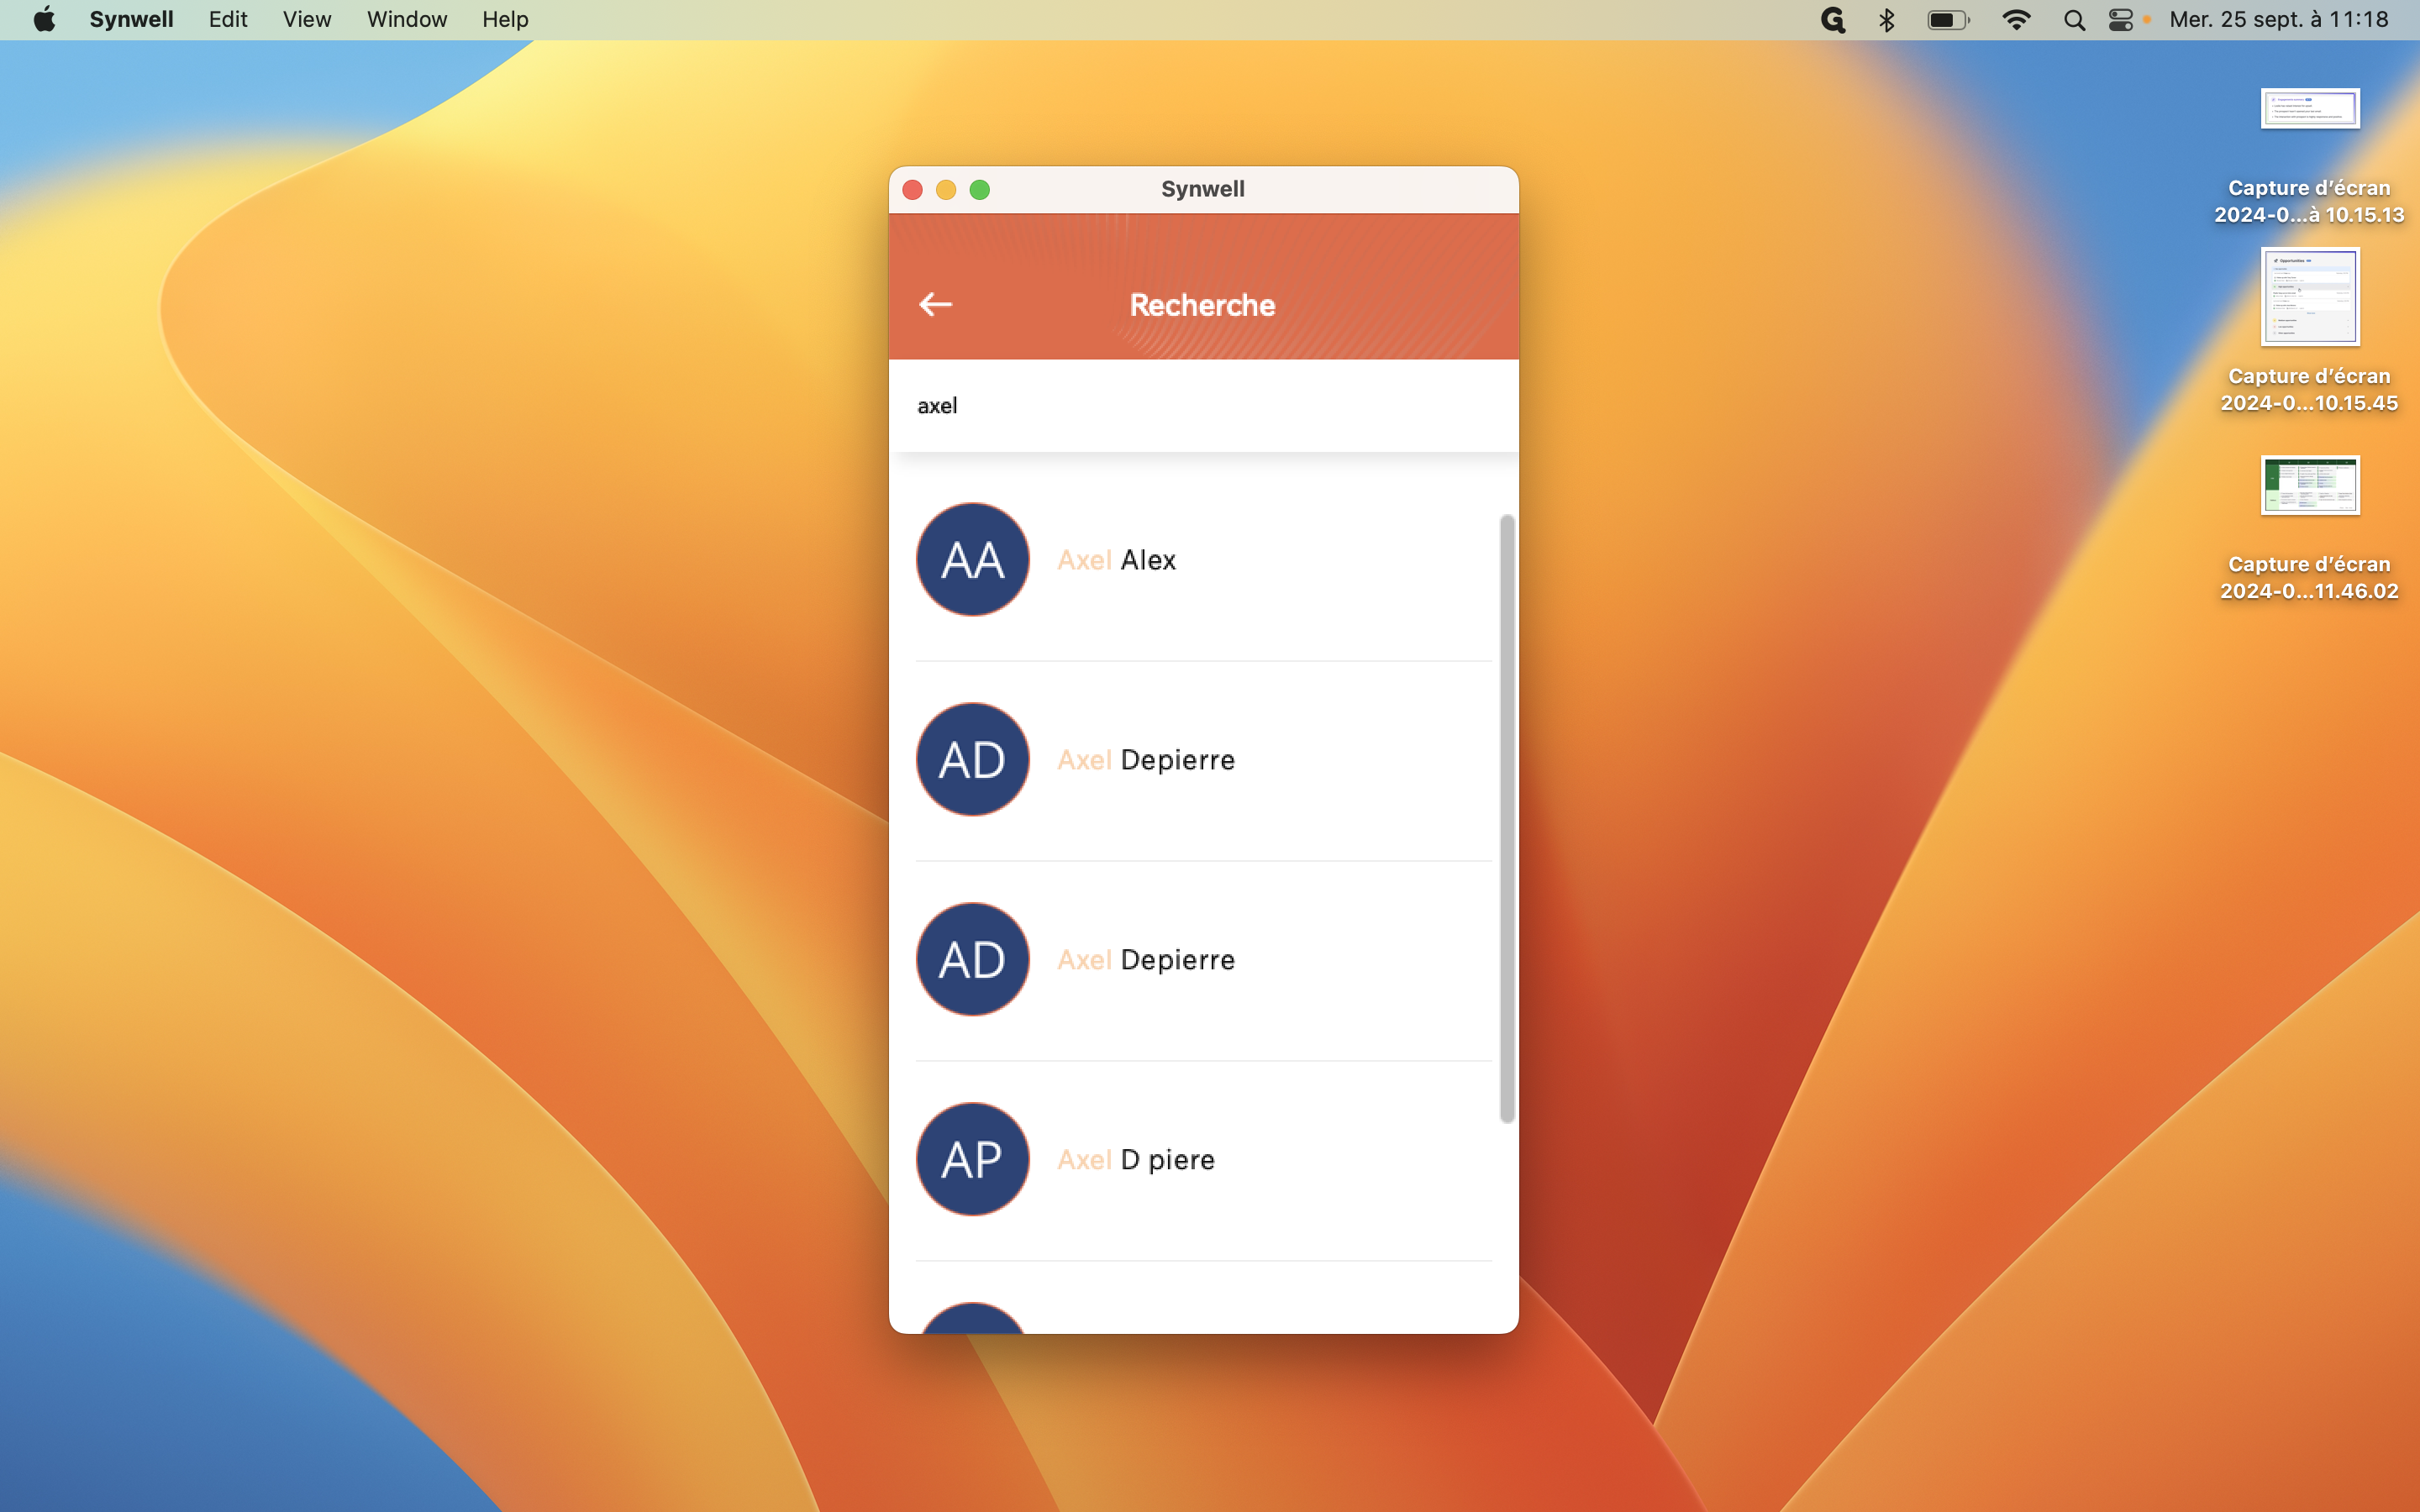This screenshot has width=2420, height=1512.
Task: Open Control Center from the menu bar
Action: click(2120, 20)
